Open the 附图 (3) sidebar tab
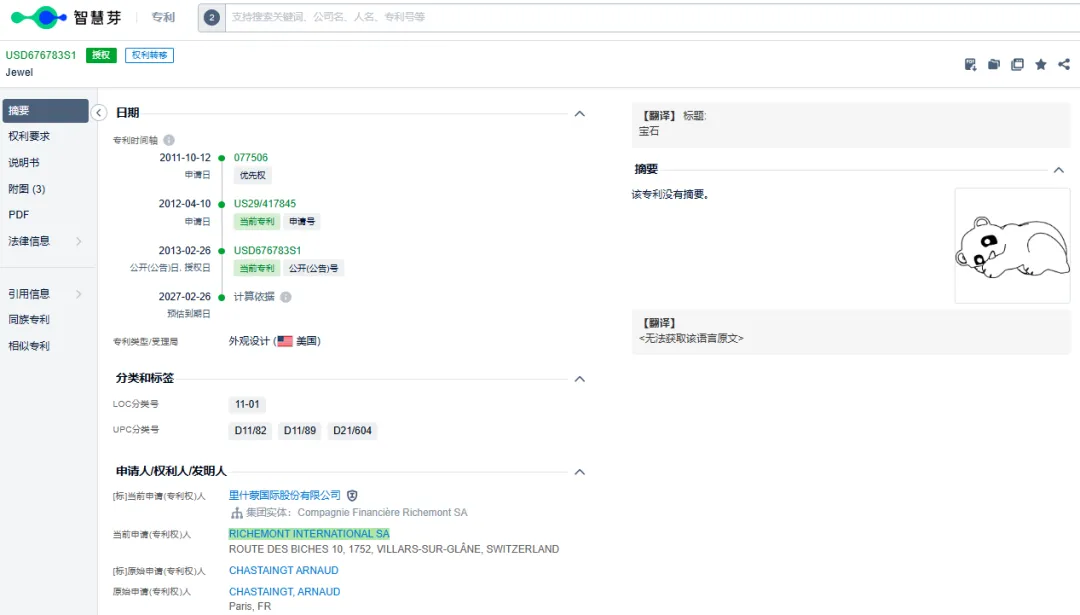 coord(45,189)
